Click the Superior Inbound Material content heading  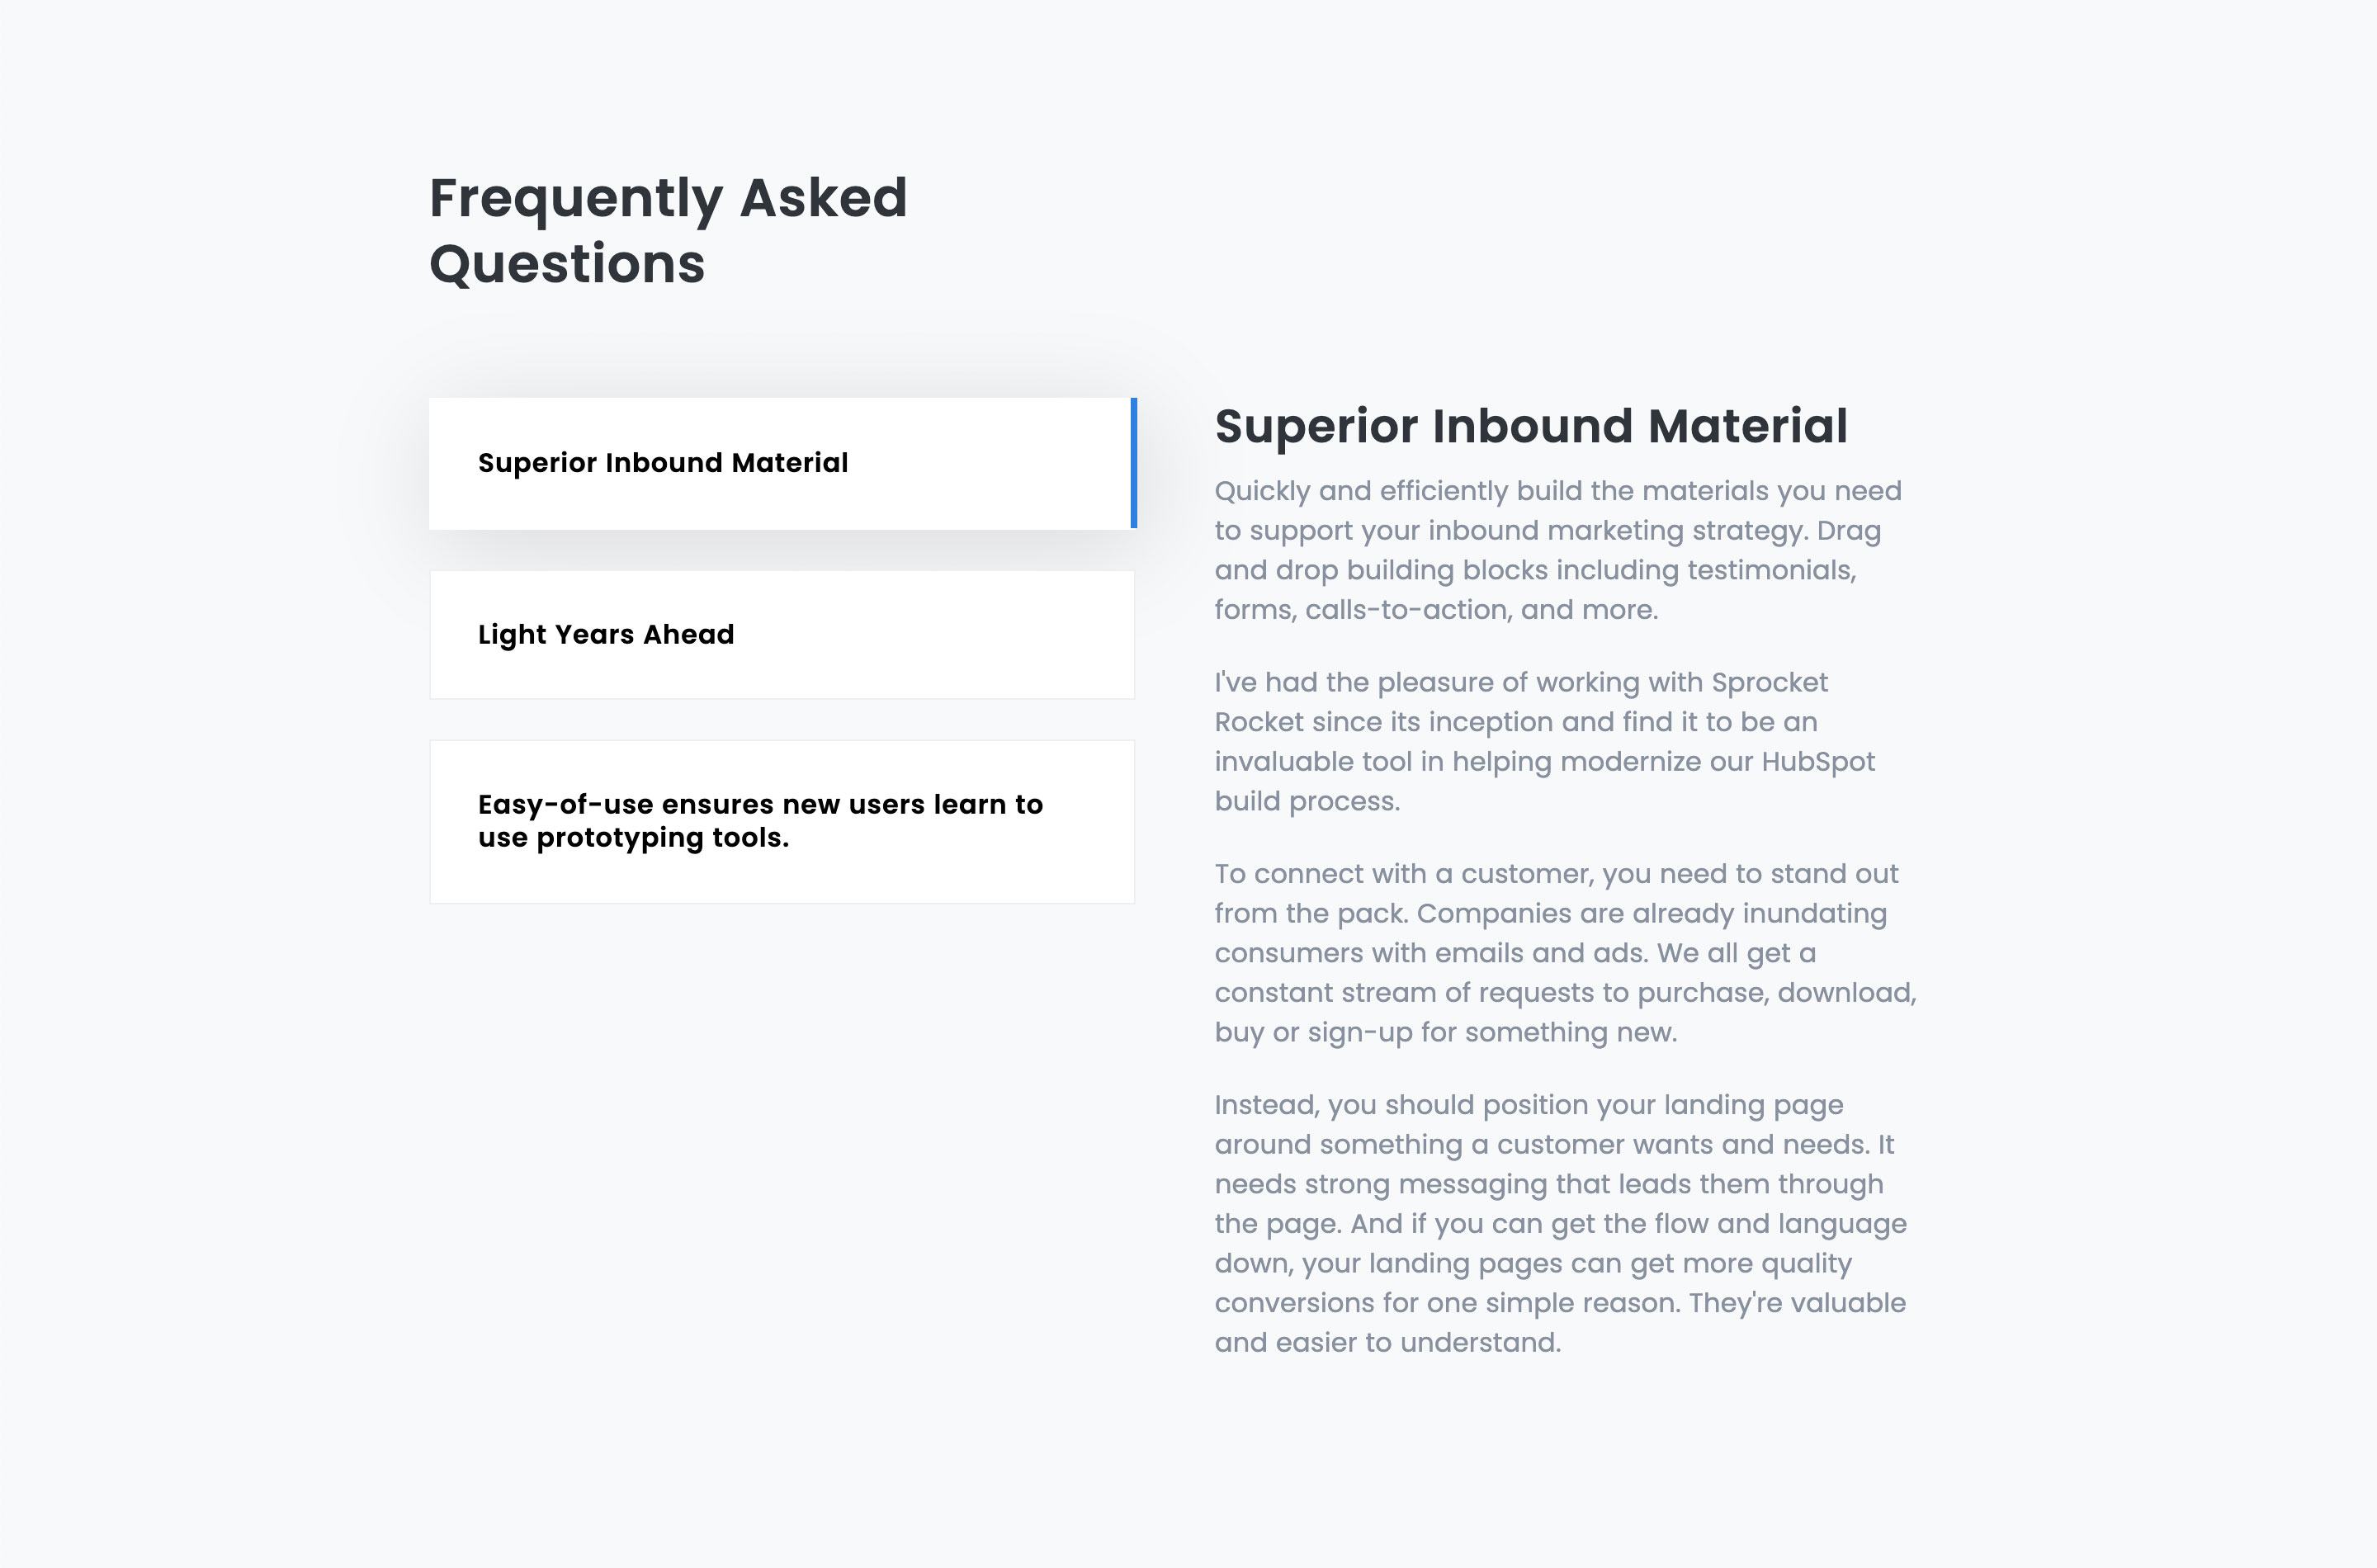(x=1531, y=426)
